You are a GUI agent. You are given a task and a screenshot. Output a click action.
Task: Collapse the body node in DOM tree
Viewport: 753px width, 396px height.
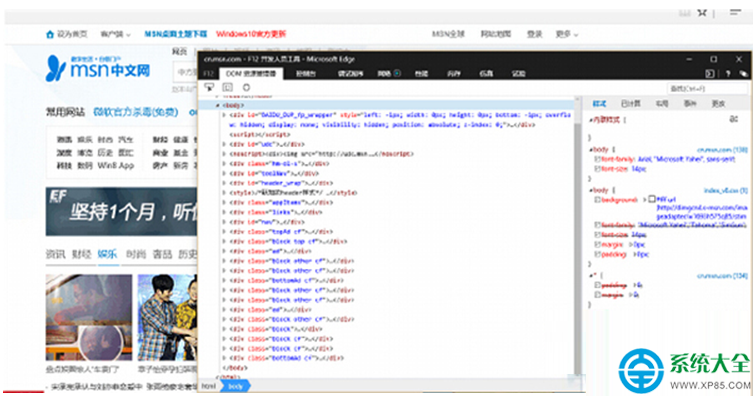click(218, 105)
